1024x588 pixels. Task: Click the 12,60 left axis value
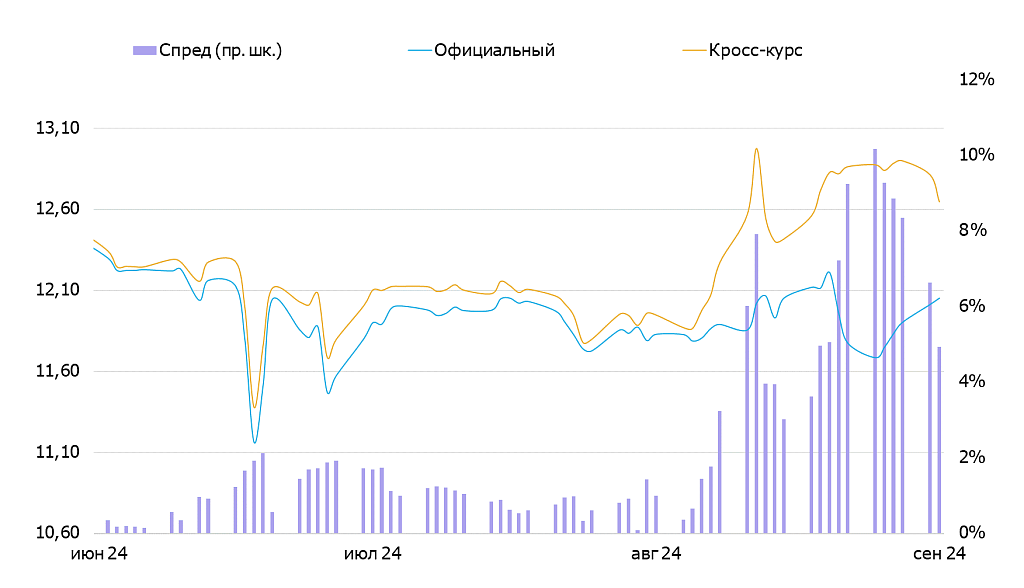point(57,209)
